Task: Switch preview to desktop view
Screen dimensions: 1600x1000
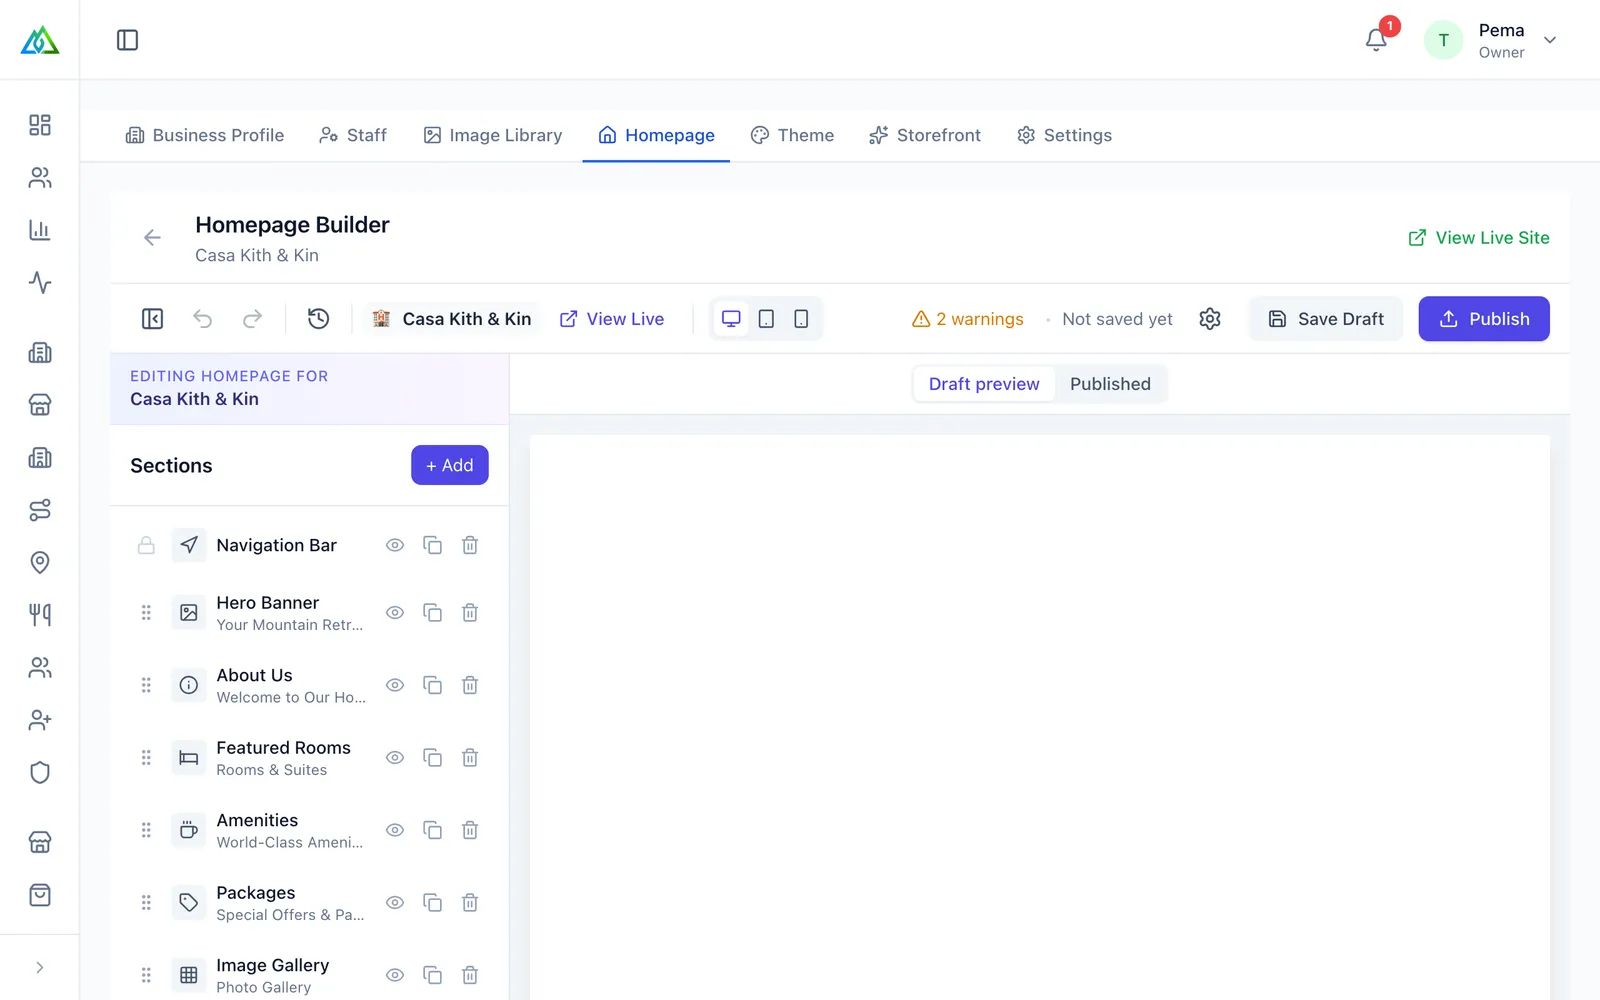Action: tap(731, 319)
